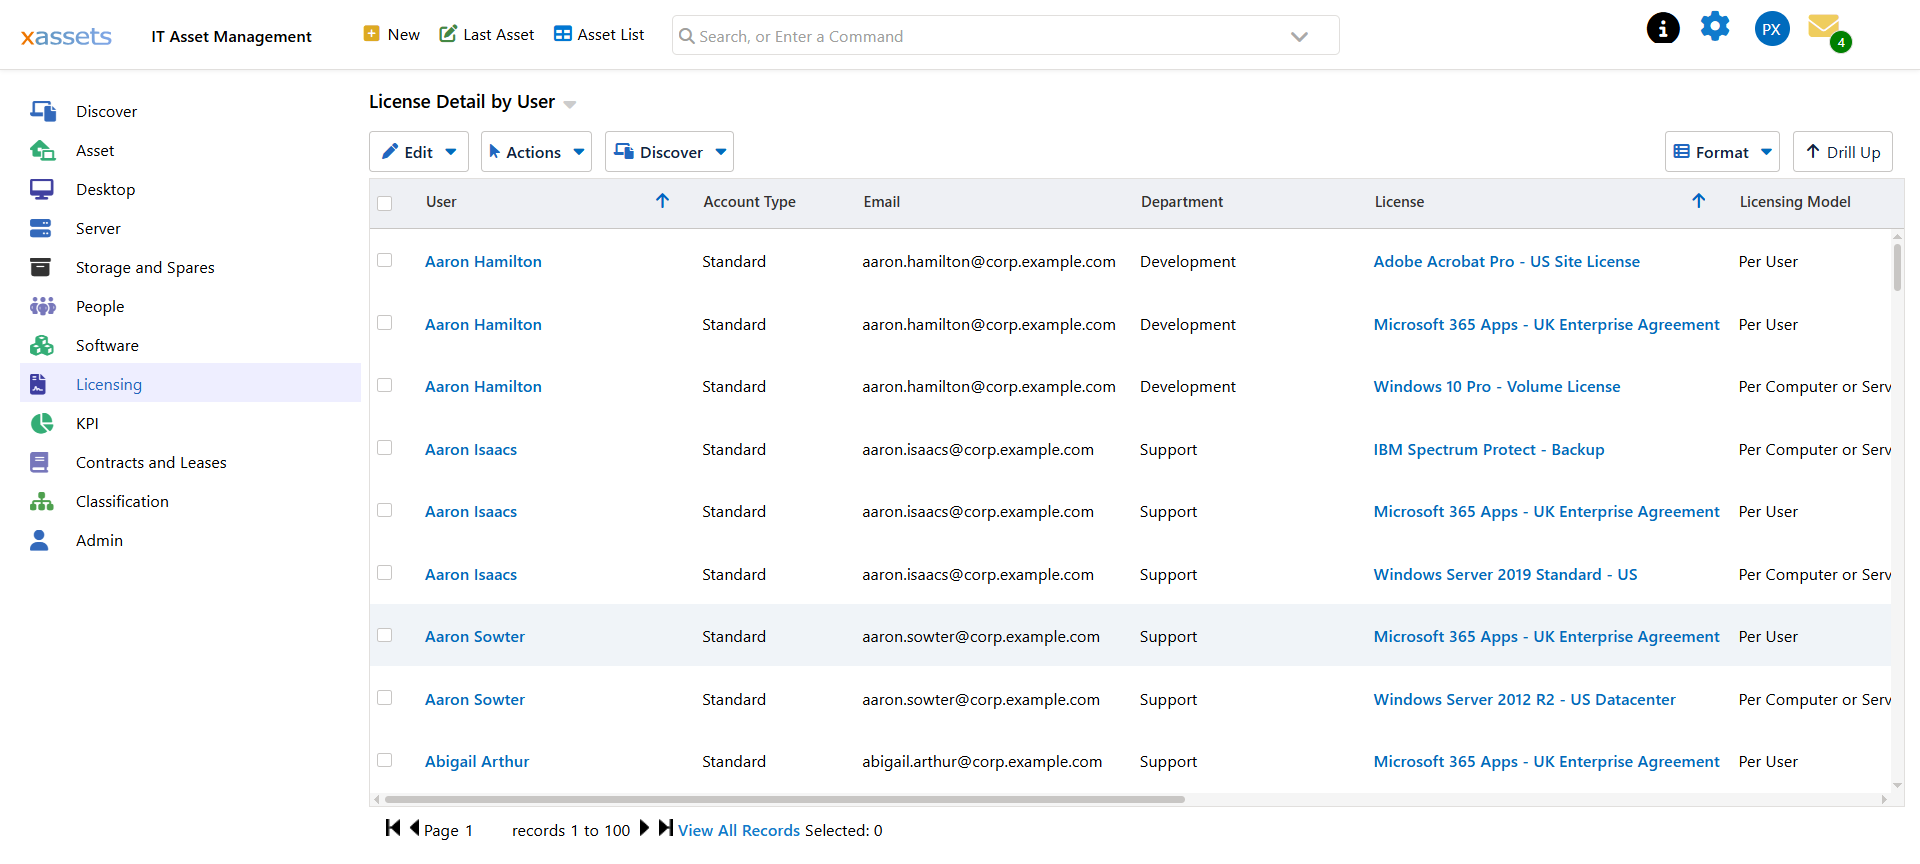Check the Aaron Hamilton Windows 10 Pro row
The height and width of the screenshot is (864, 1920).
tap(385, 385)
